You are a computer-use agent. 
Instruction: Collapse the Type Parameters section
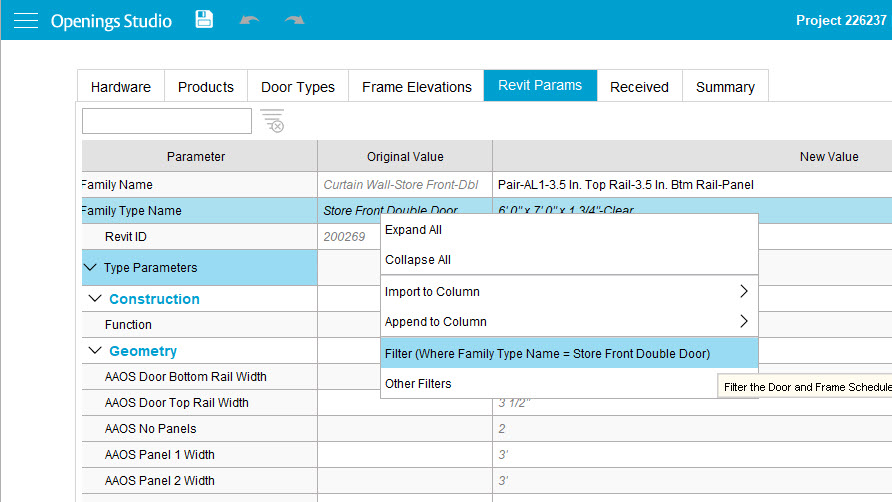click(x=91, y=268)
